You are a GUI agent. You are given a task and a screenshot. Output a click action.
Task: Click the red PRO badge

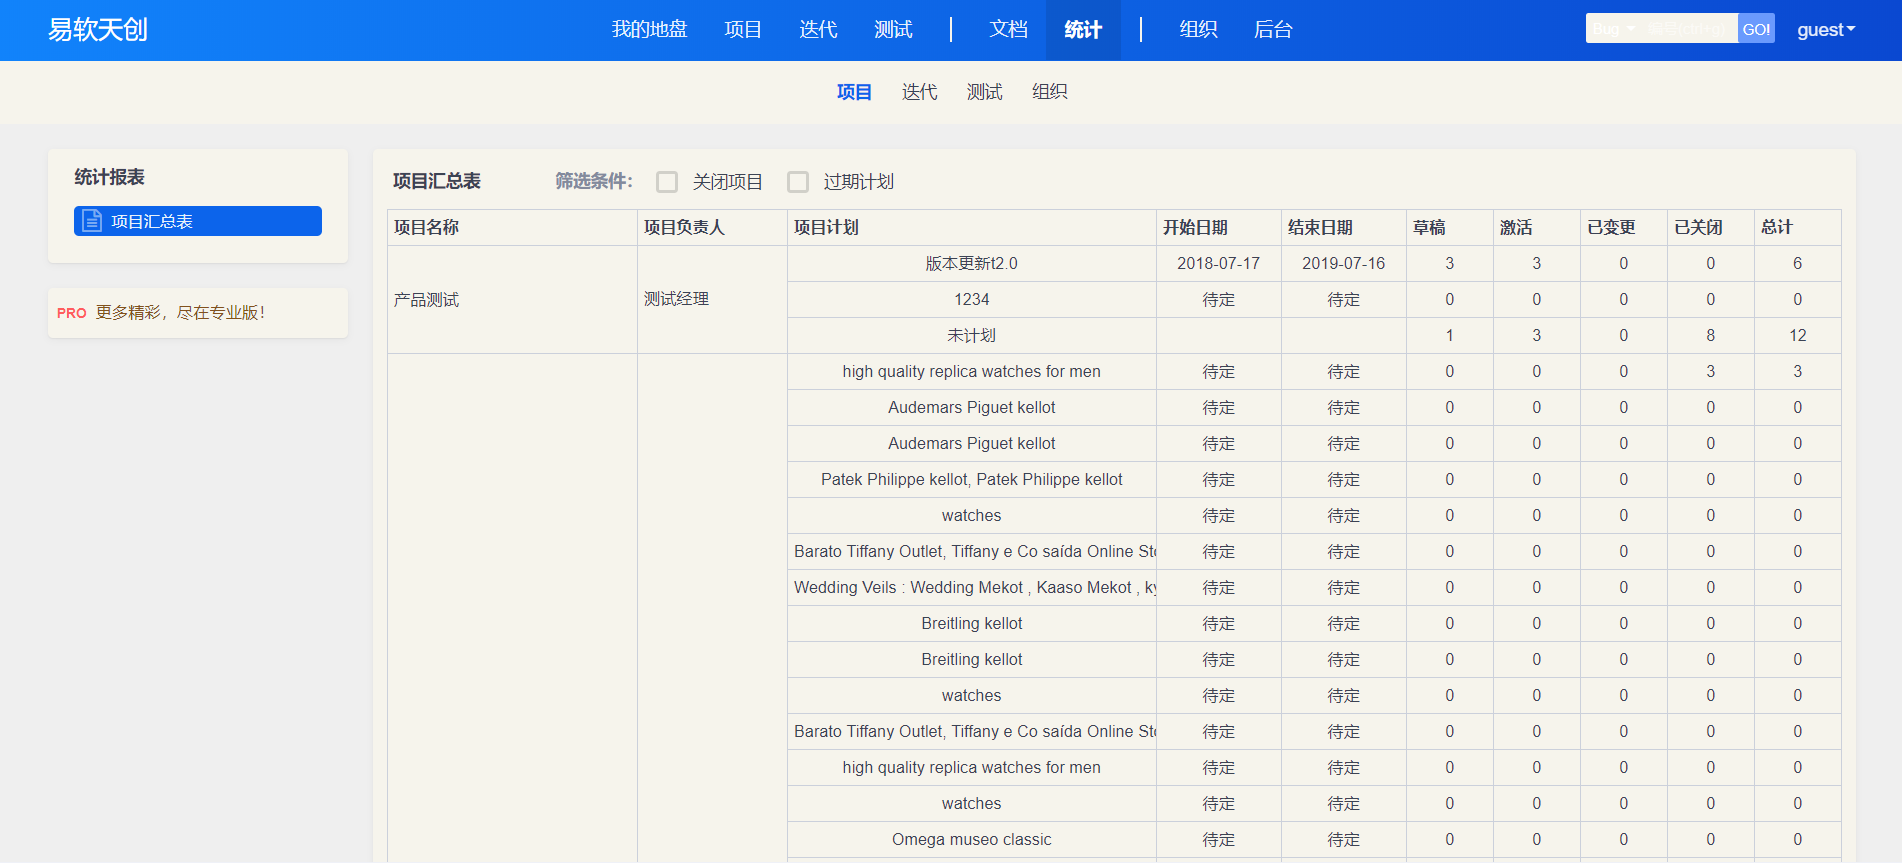click(x=71, y=313)
